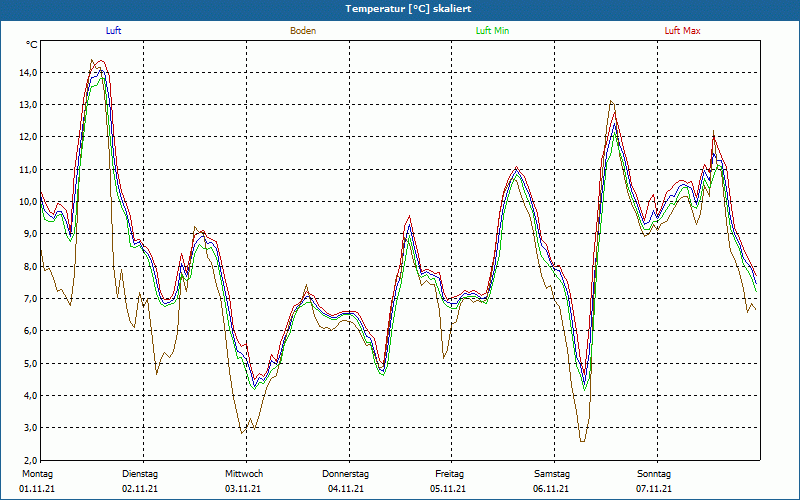Click the 5,0 y-axis value
Screen dimensions: 800x500
(31, 363)
